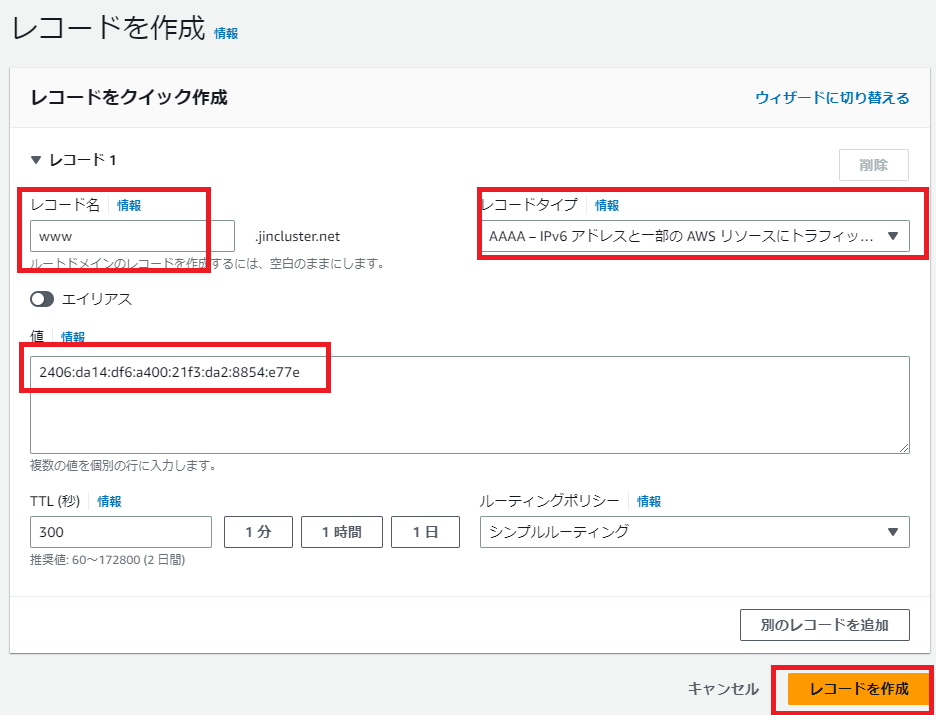
Task: Click the TTL seconds input field
Action: (x=121, y=532)
